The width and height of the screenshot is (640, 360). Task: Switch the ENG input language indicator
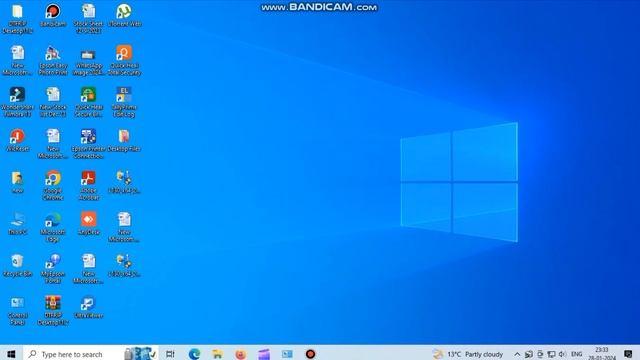(x=576, y=354)
